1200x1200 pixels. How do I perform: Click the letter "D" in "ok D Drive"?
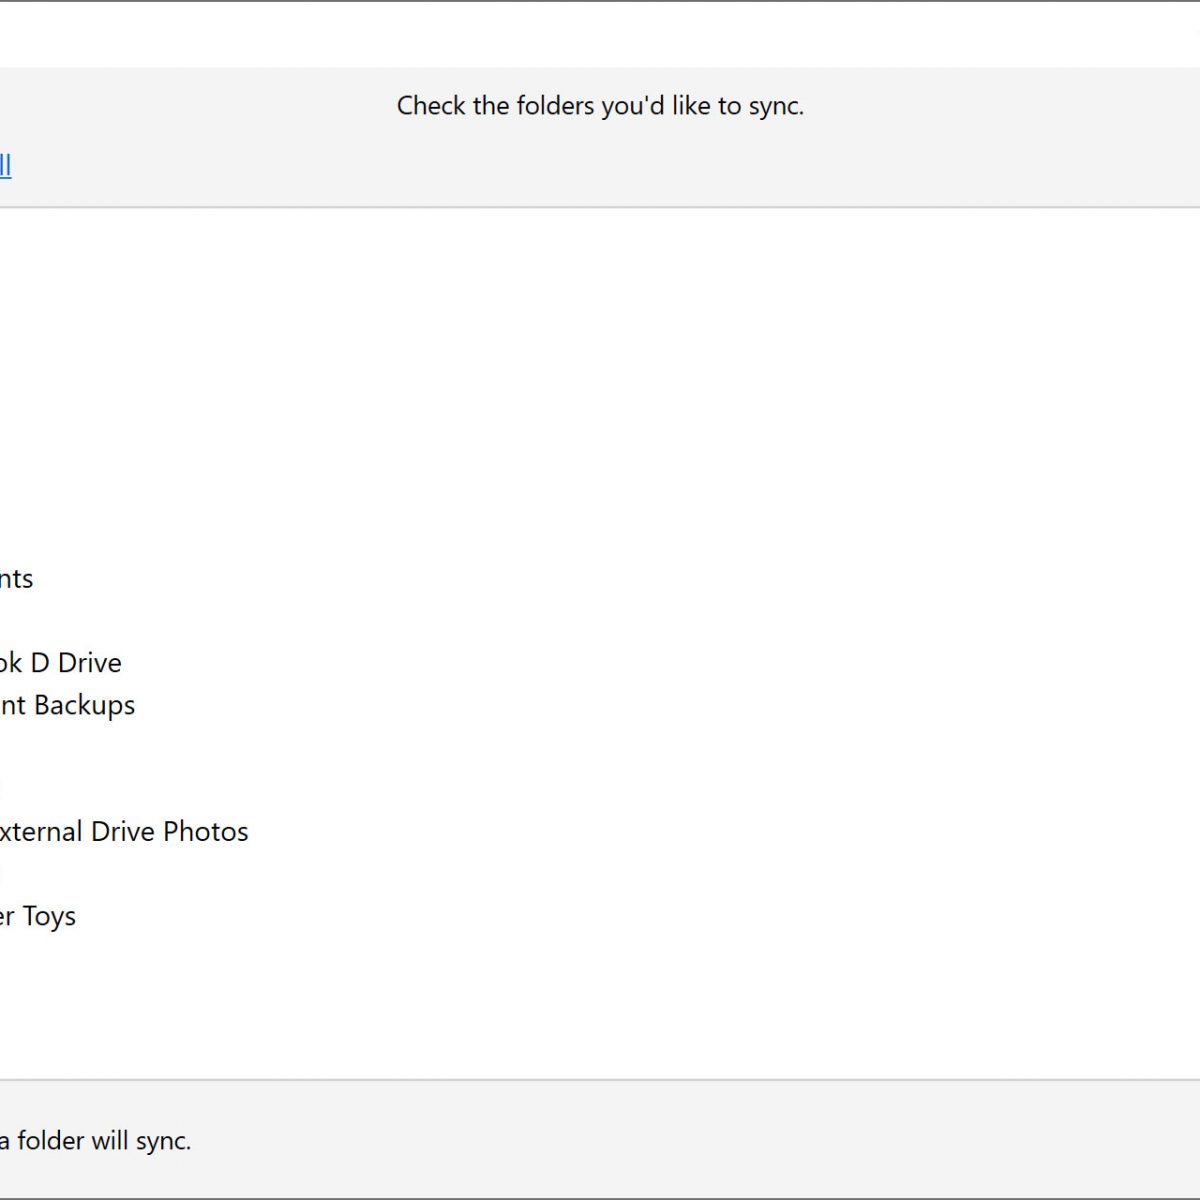(x=40, y=663)
